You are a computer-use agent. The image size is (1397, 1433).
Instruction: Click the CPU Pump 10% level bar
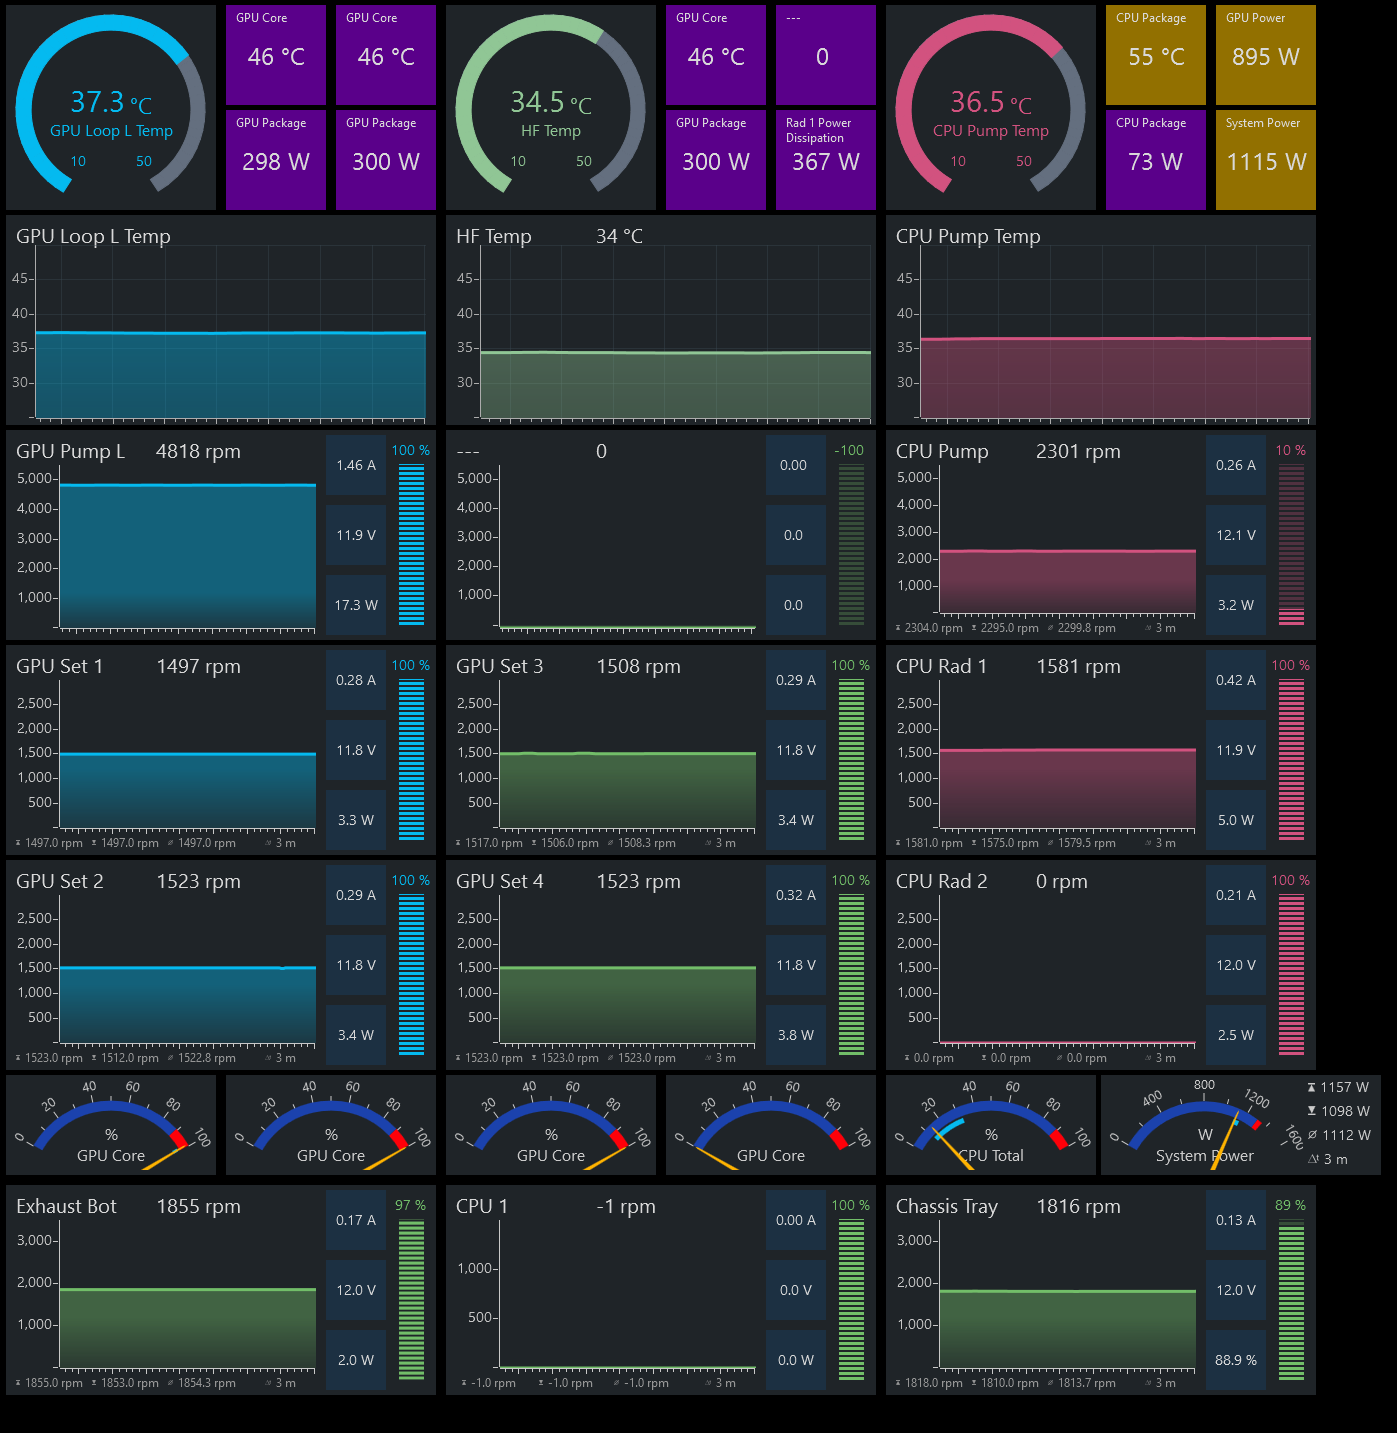point(1291,544)
